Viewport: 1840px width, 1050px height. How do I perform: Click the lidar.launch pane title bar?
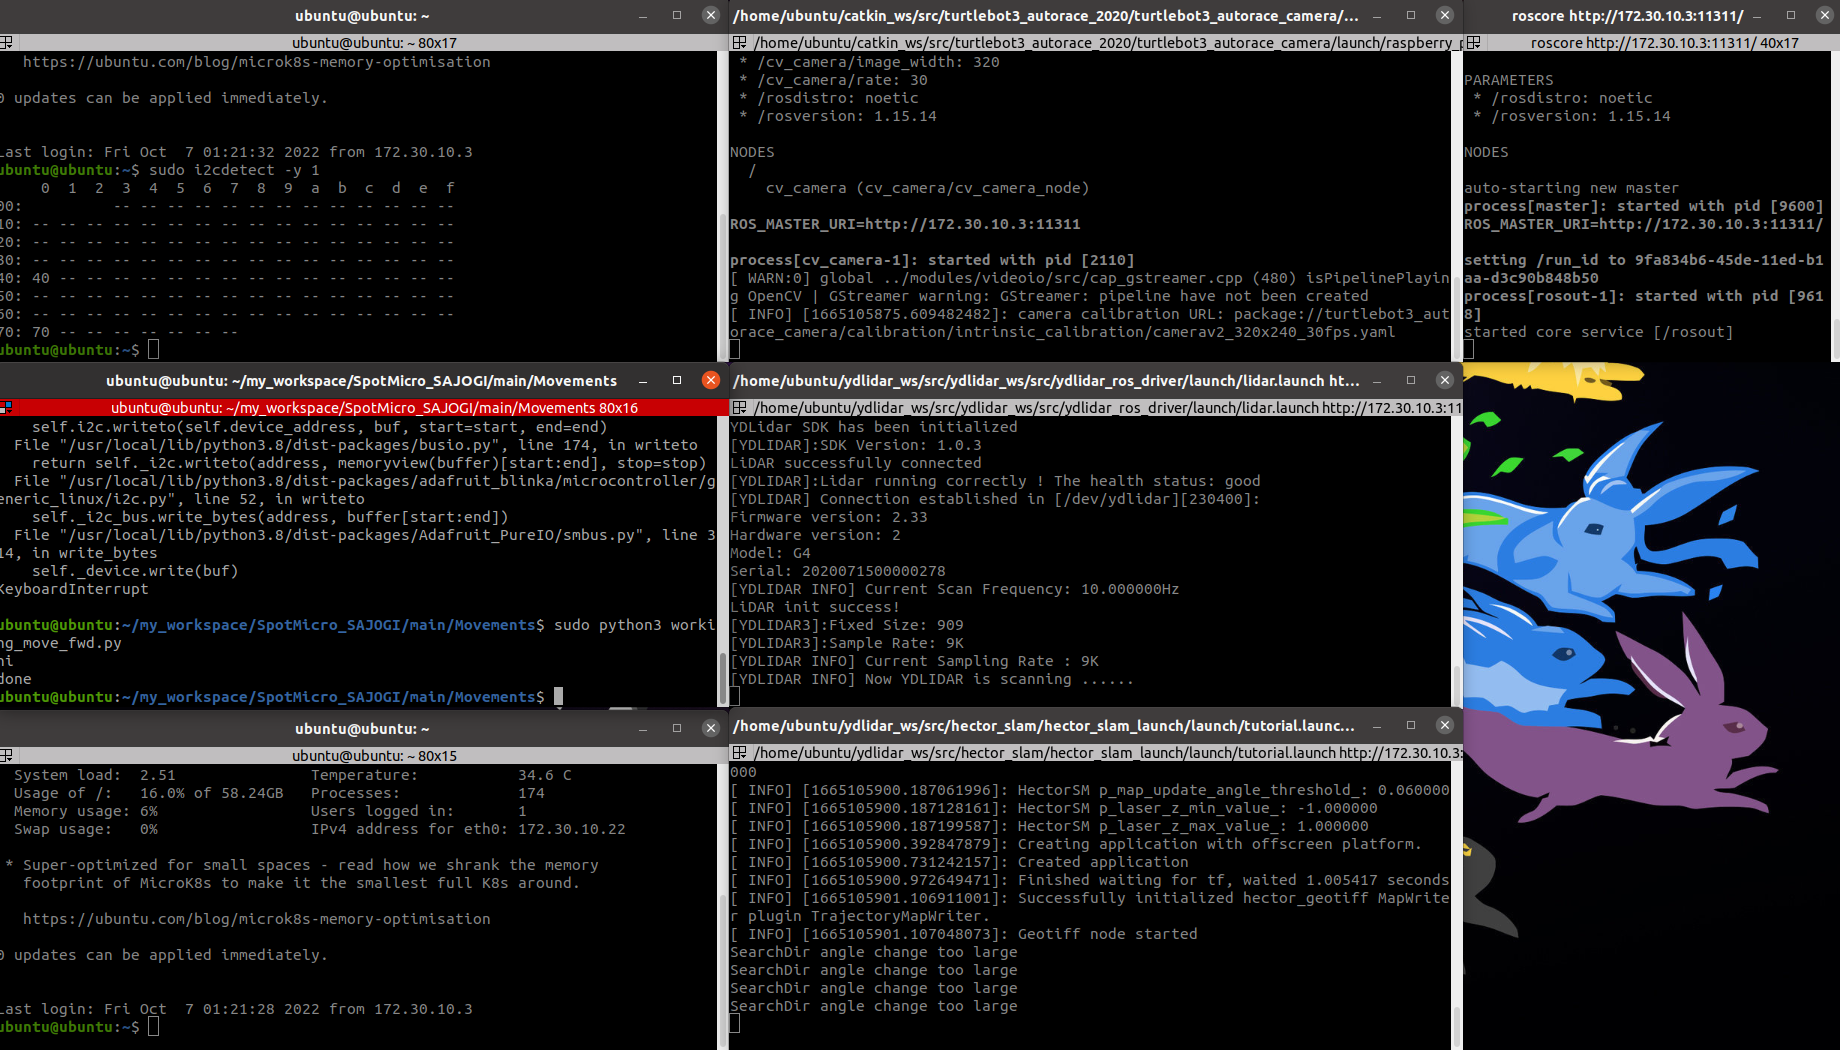1097,408
